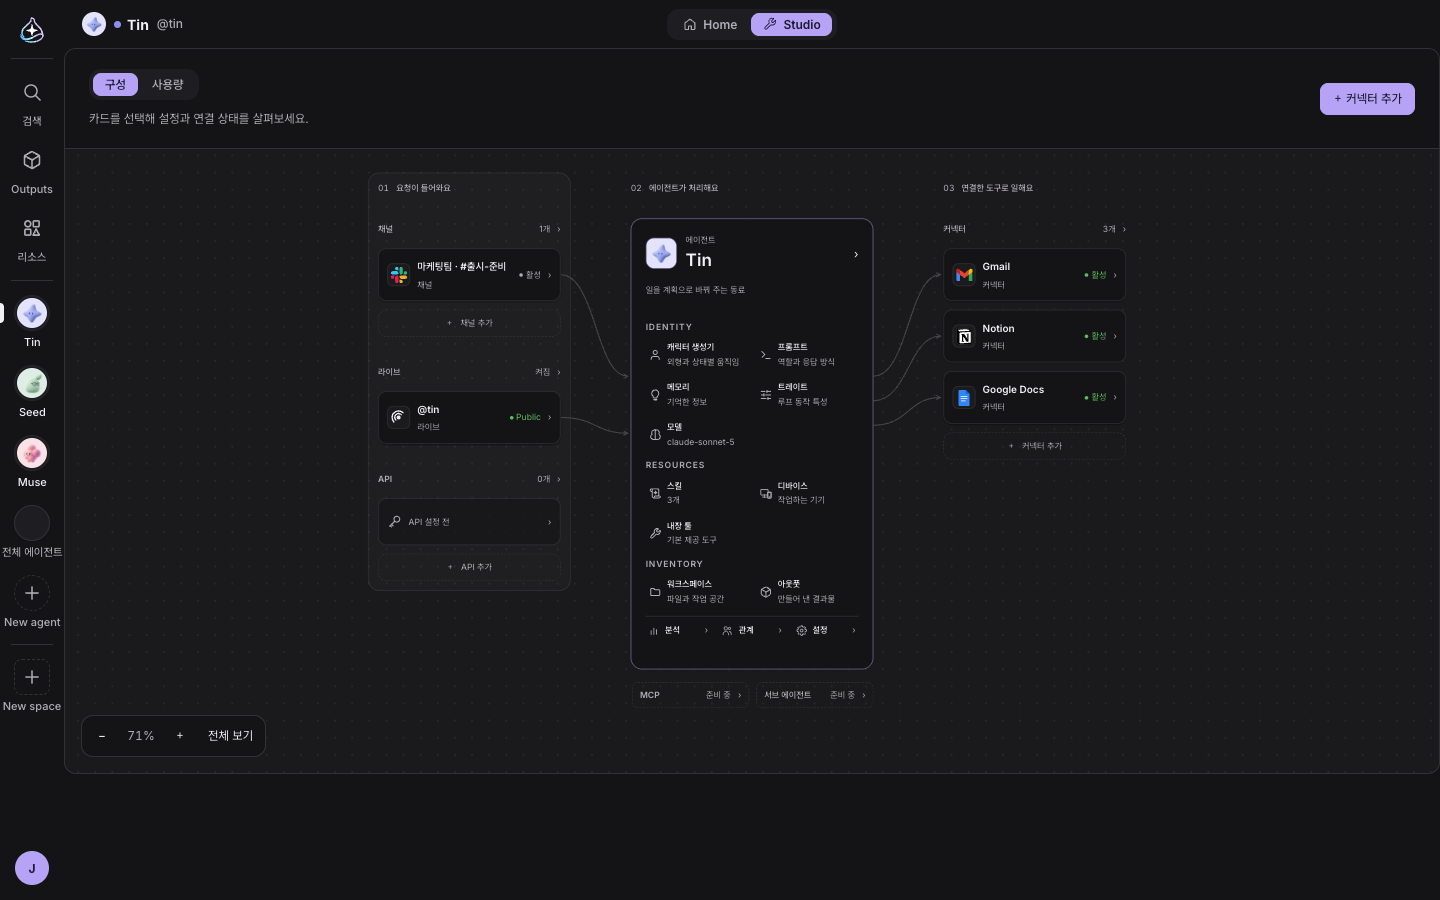Open the 리소스 resources icon
1440x900 pixels.
pyautogui.click(x=32, y=228)
